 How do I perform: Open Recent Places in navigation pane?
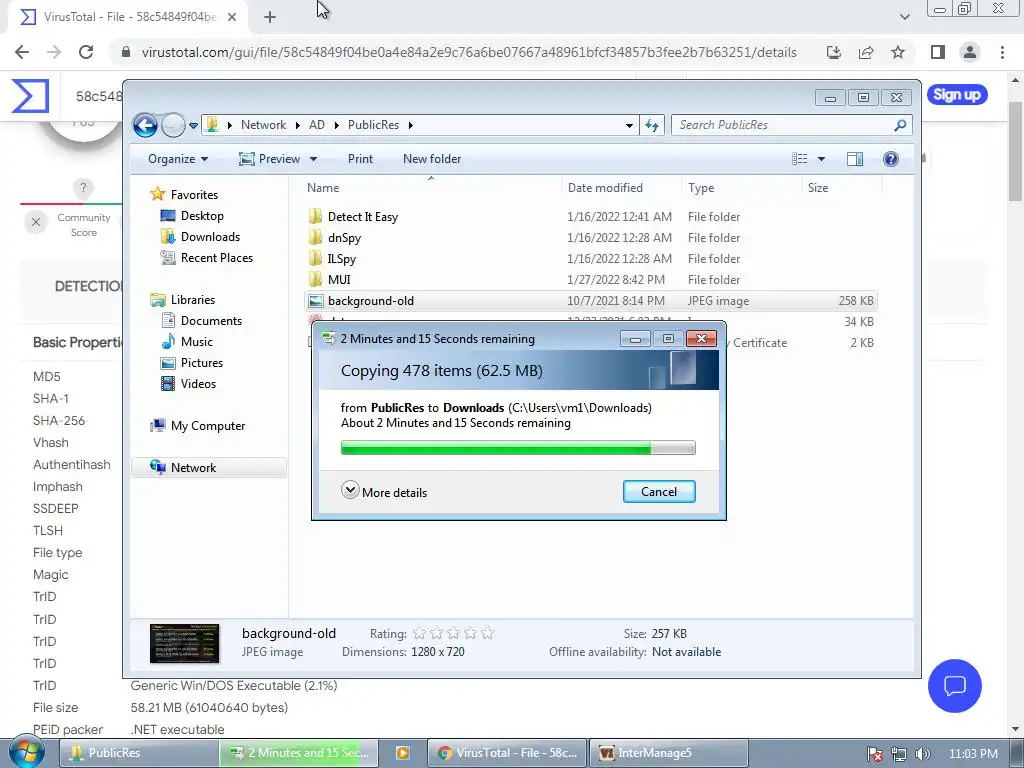(217, 257)
